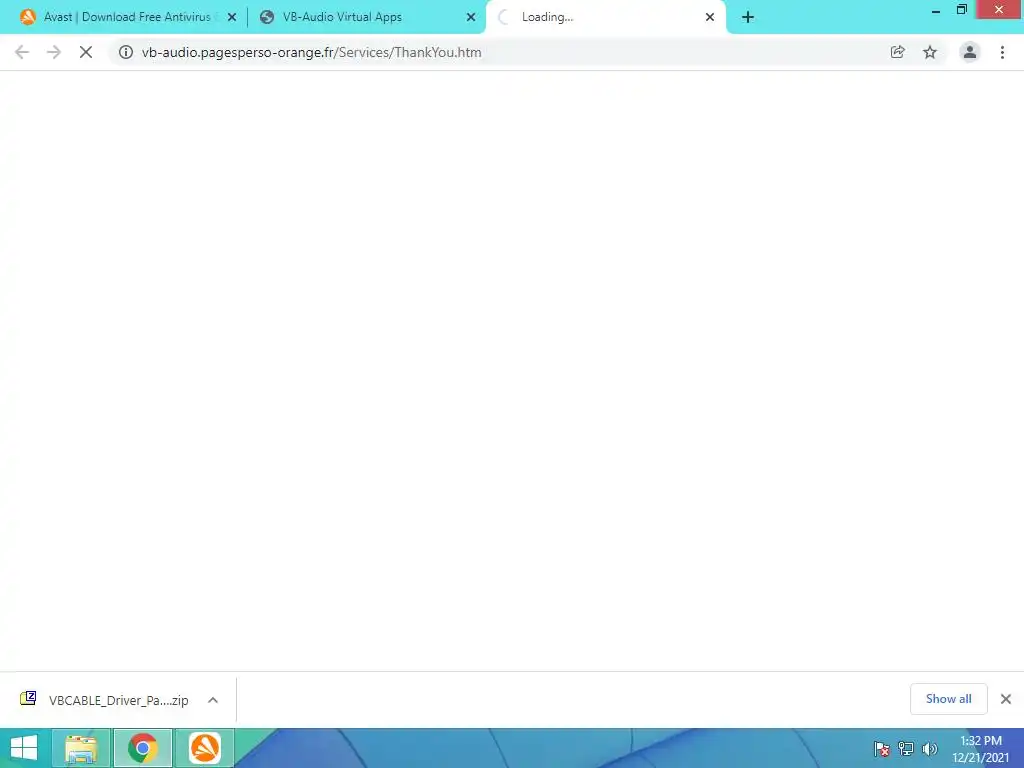1024x768 pixels.
Task: Open Avast browser from taskbar
Action: click(x=204, y=748)
